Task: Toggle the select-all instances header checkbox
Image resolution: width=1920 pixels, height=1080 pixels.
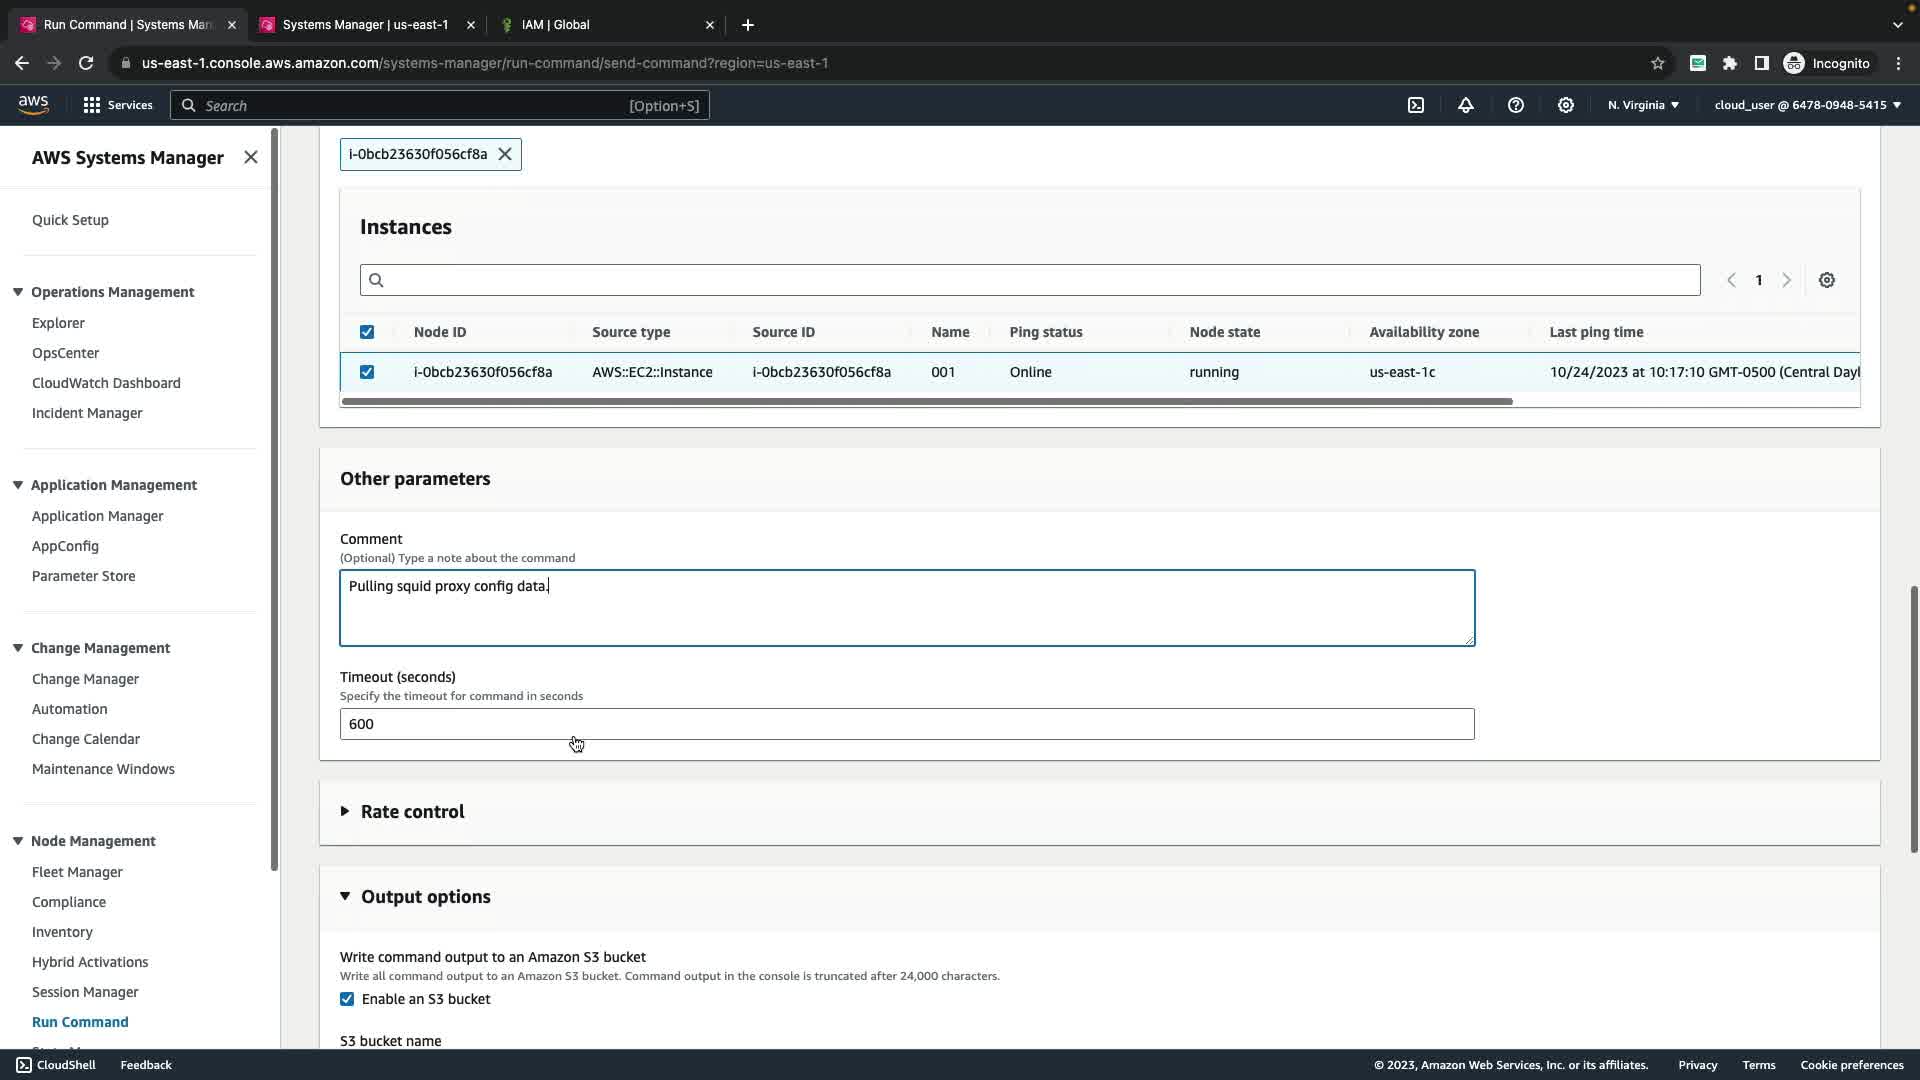Action: coord(367,332)
